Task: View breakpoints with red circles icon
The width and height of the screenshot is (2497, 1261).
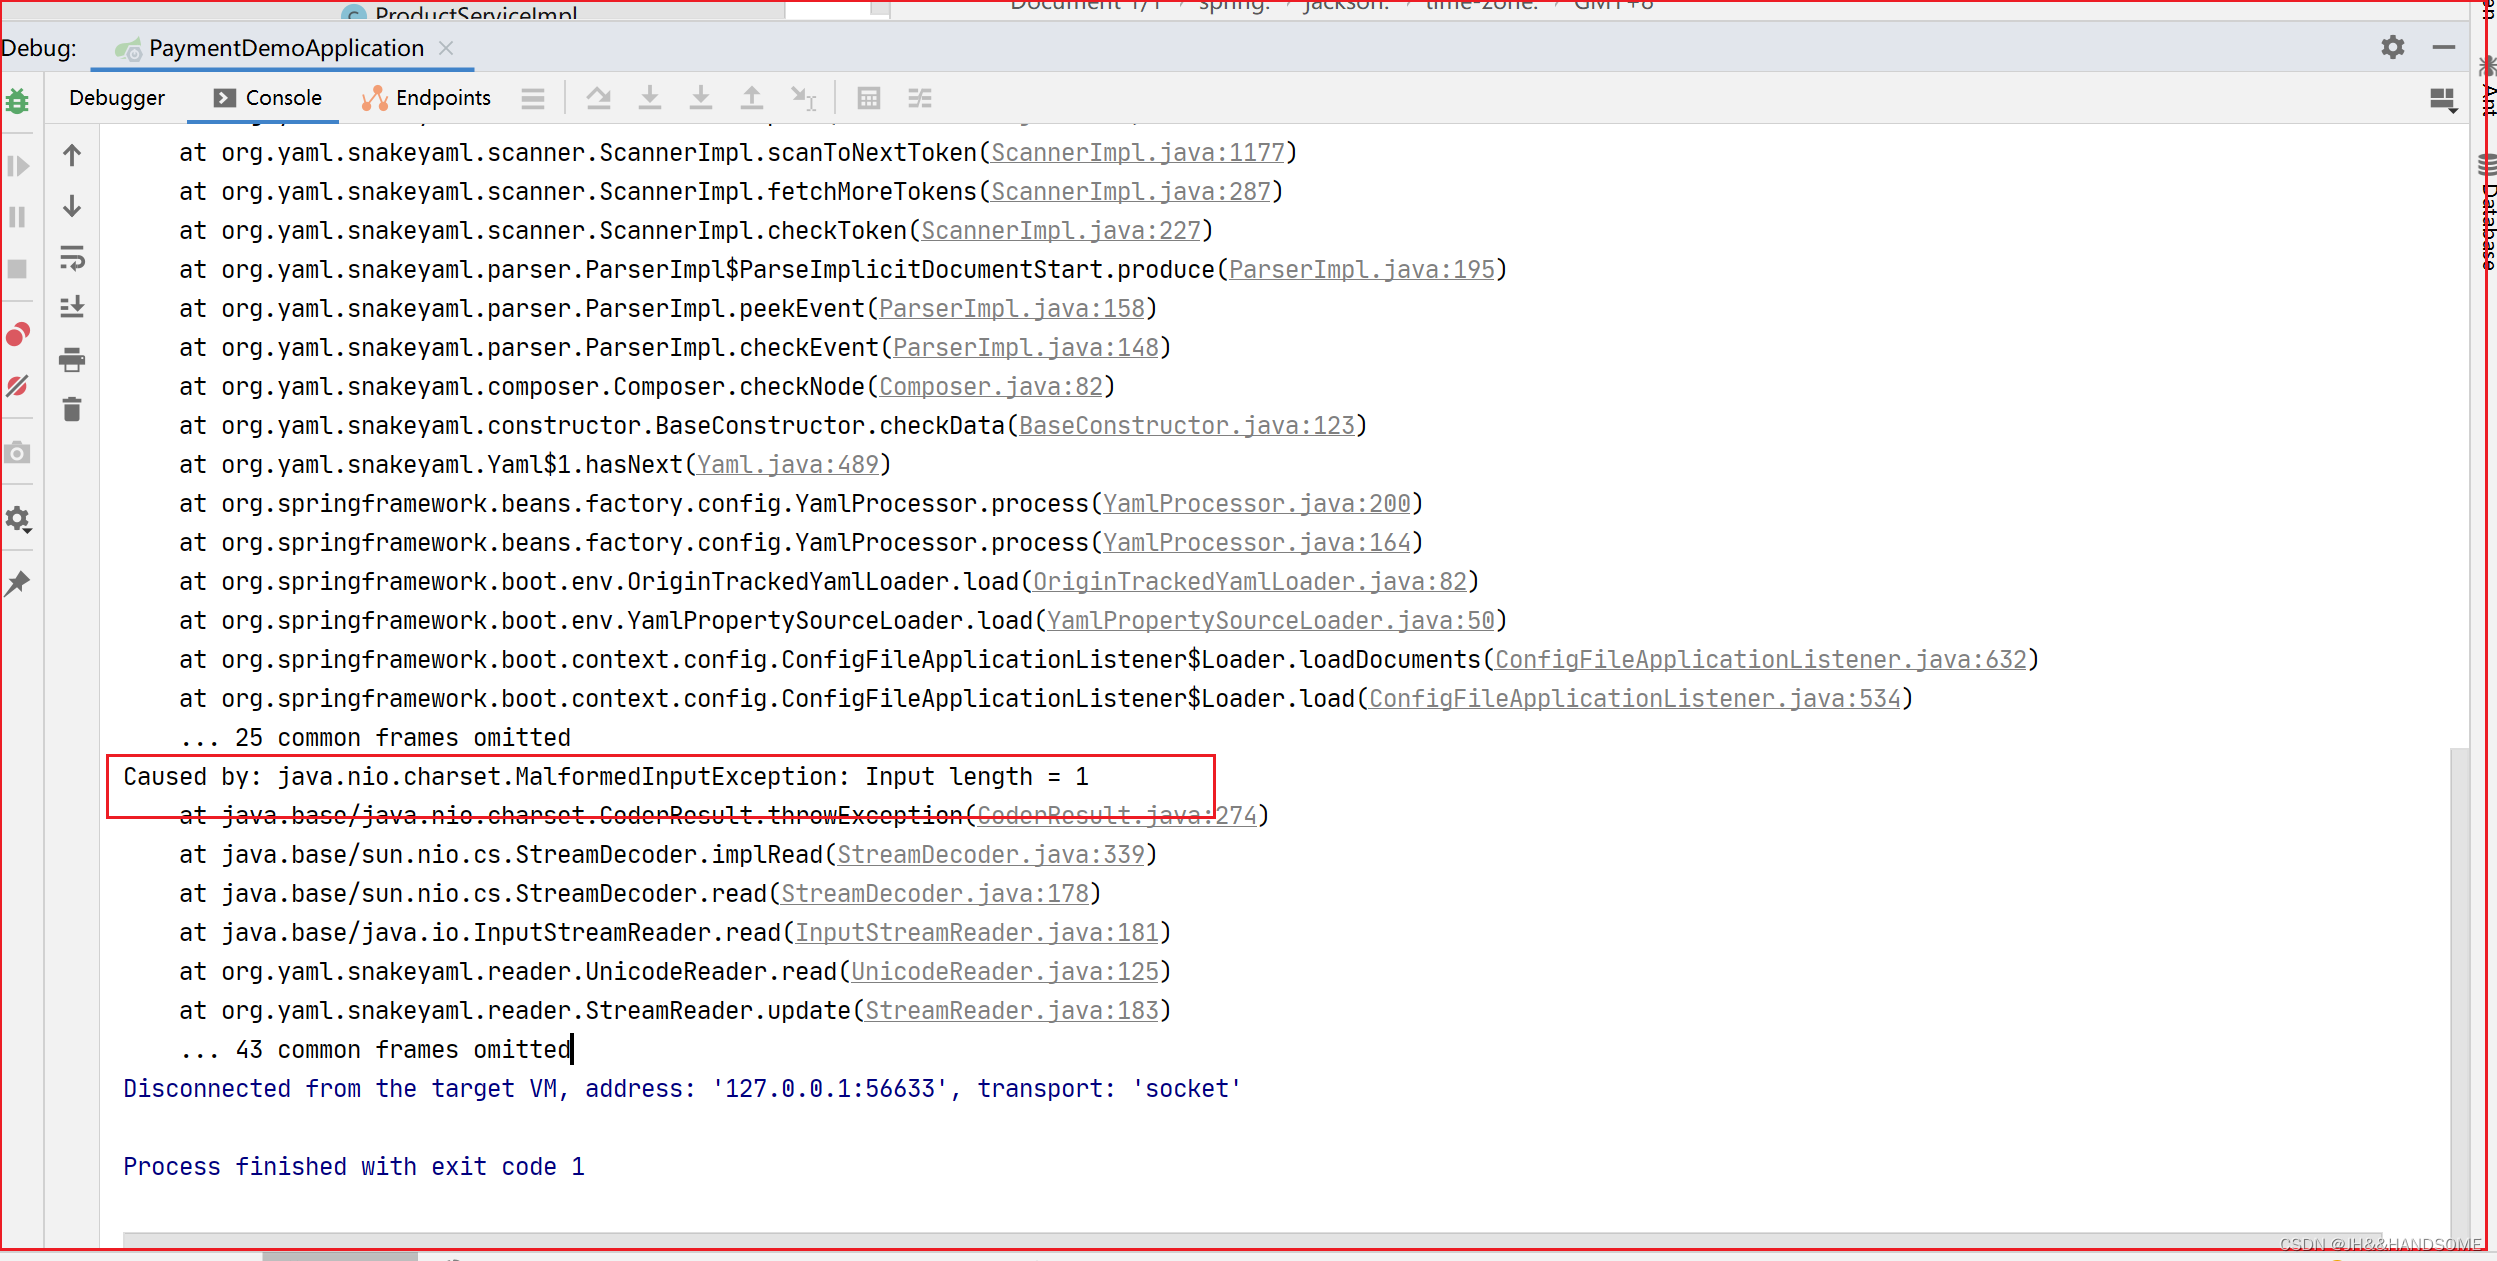Action: [x=17, y=334]
